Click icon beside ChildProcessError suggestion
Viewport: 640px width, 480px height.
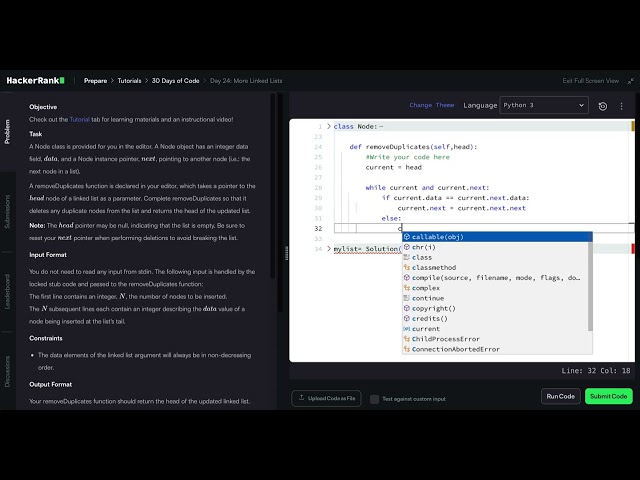pos(407,339)
